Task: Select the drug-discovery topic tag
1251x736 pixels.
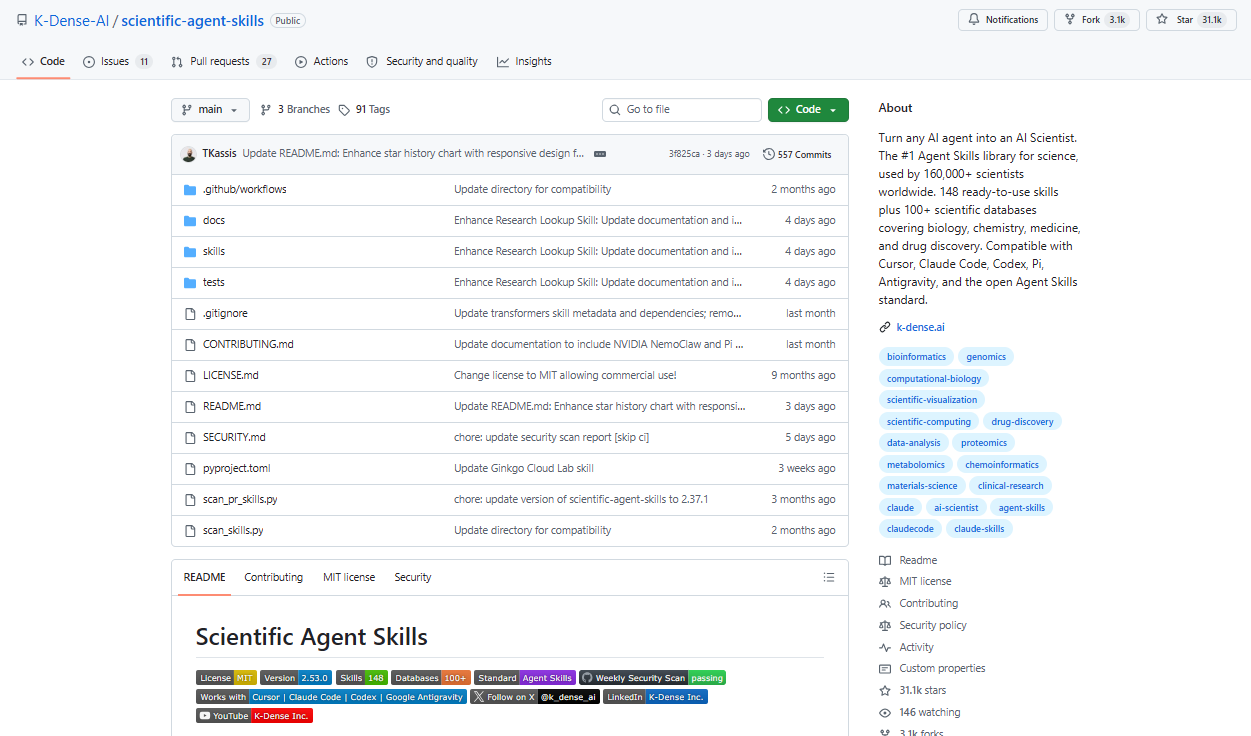Action: pyautogui.click(x=1021, y=421)
